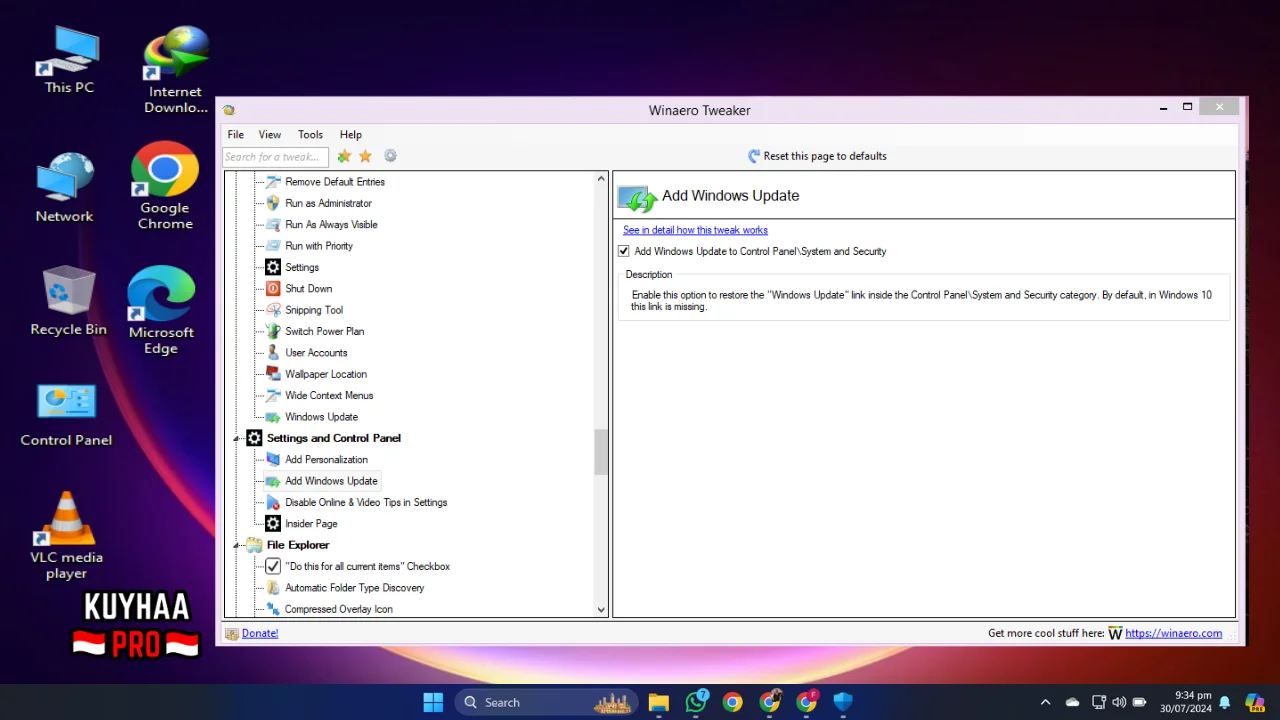The height and width of the screenshot is (720, 1280).
Task: Click the Shut Down tree icon
Action: click(273, 289)
